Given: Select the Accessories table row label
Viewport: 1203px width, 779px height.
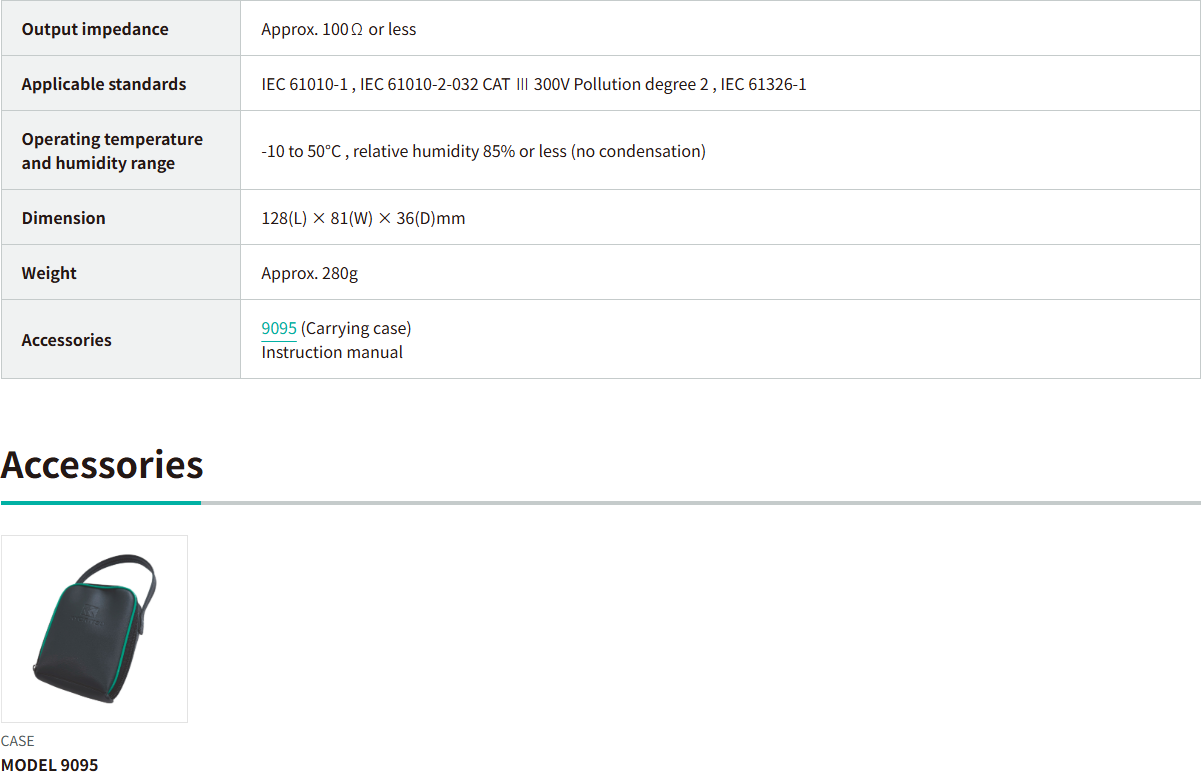Looking at the screenshot, I should (67, 340).
